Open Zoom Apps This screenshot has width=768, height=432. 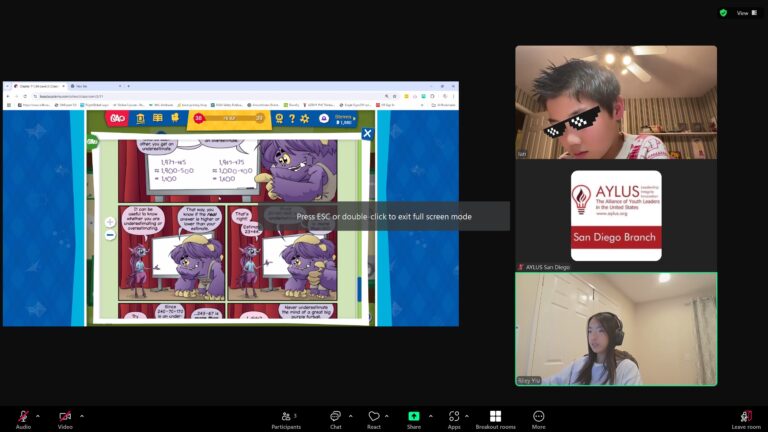[x=454, y=419]
